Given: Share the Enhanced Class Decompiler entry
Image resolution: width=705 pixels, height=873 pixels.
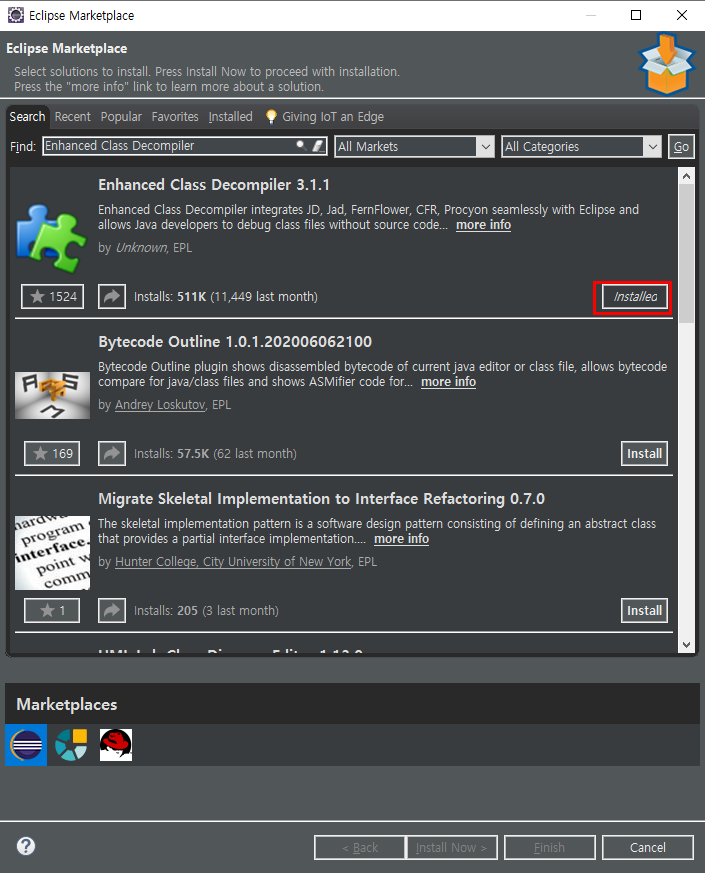Looking at the screenshot, I should pyautogui.click(x=112, y=296).
